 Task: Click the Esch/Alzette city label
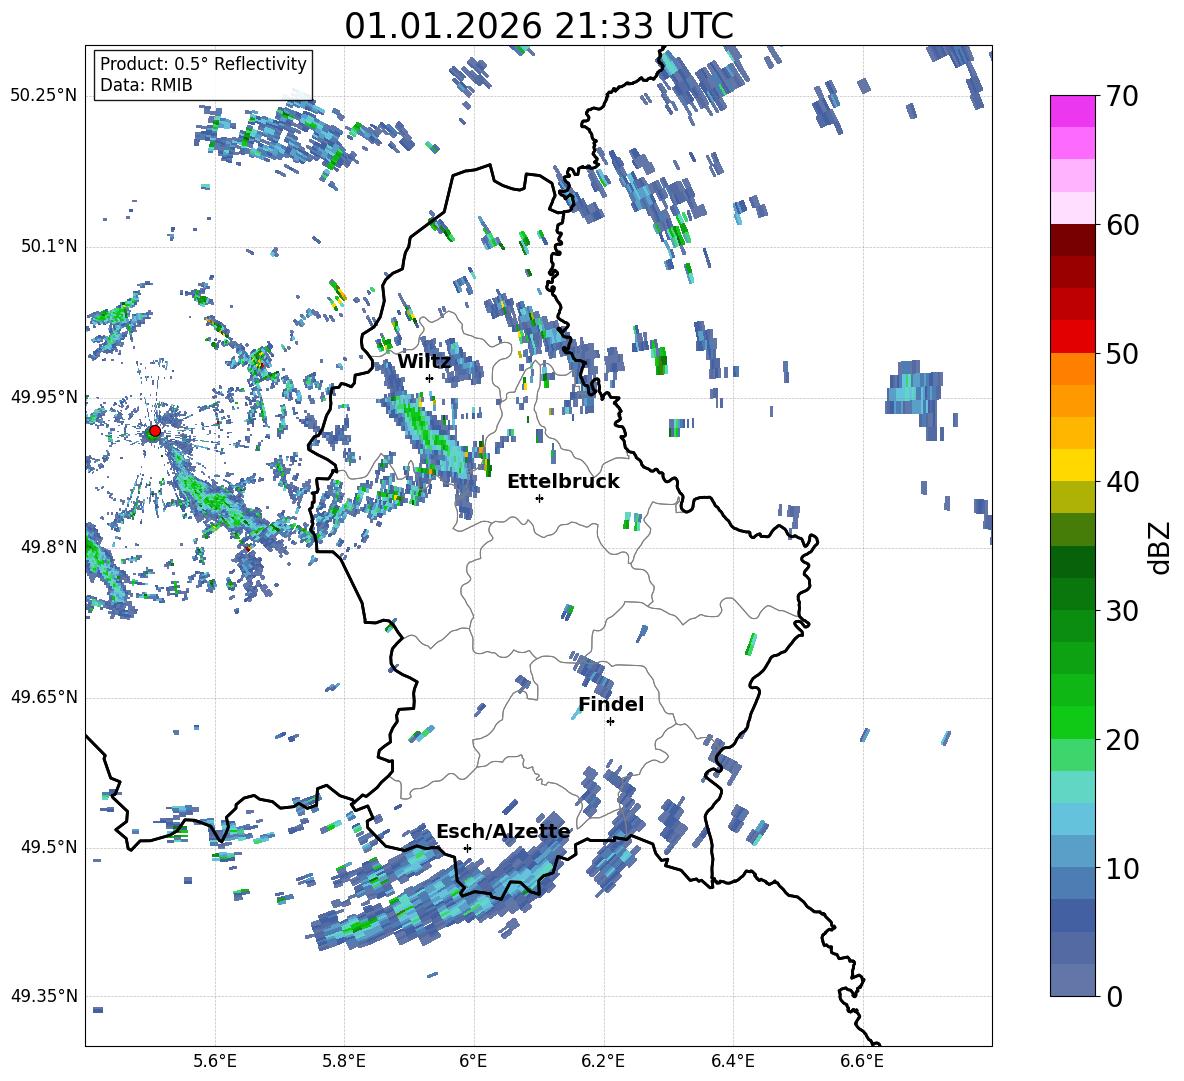point(503,832)
